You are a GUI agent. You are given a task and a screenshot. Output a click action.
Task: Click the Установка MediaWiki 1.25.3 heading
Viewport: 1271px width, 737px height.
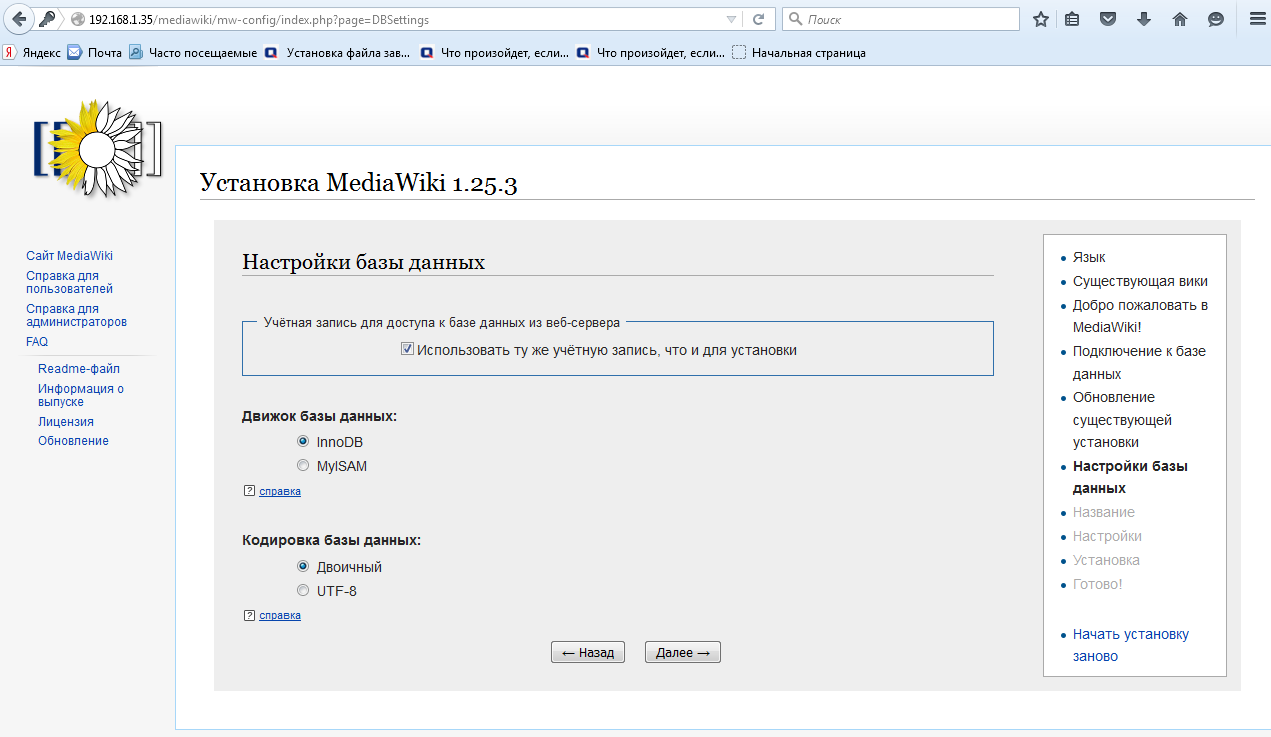click(x=359, y=183)
